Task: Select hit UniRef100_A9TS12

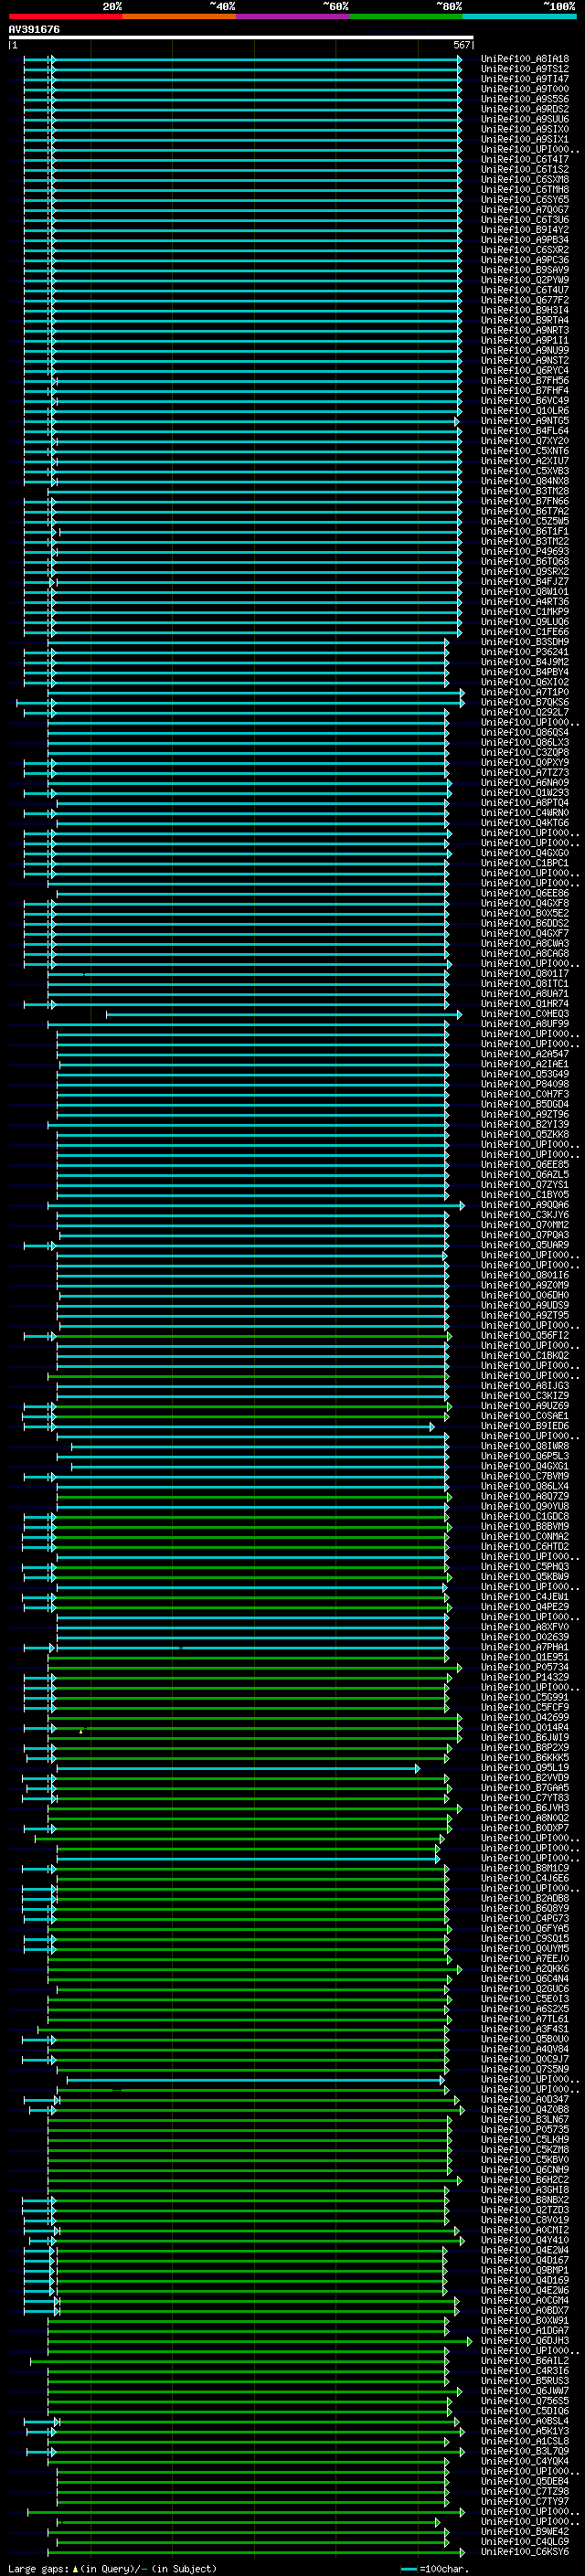Action: [525, 69]
